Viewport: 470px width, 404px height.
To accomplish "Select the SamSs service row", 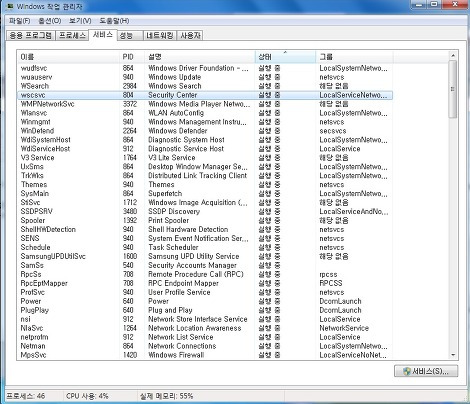I will click(205, 265).
